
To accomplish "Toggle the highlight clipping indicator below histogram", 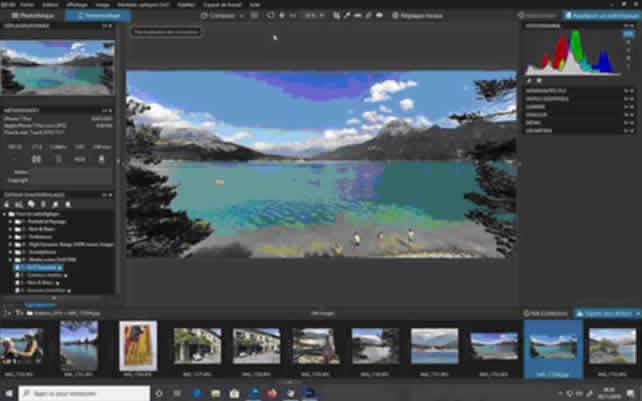I will pyautogui.click(x=539, y=81).
